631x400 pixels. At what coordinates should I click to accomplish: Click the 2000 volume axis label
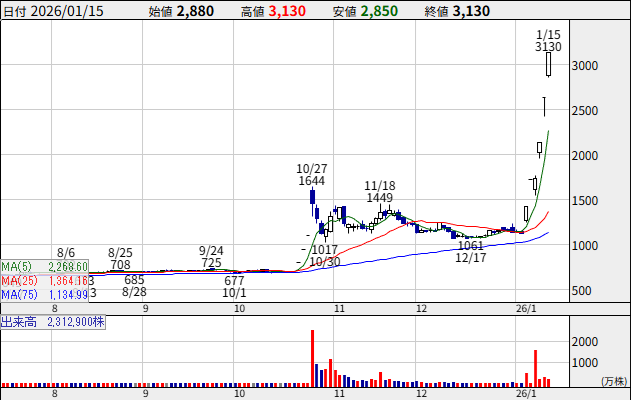[585, 342]
